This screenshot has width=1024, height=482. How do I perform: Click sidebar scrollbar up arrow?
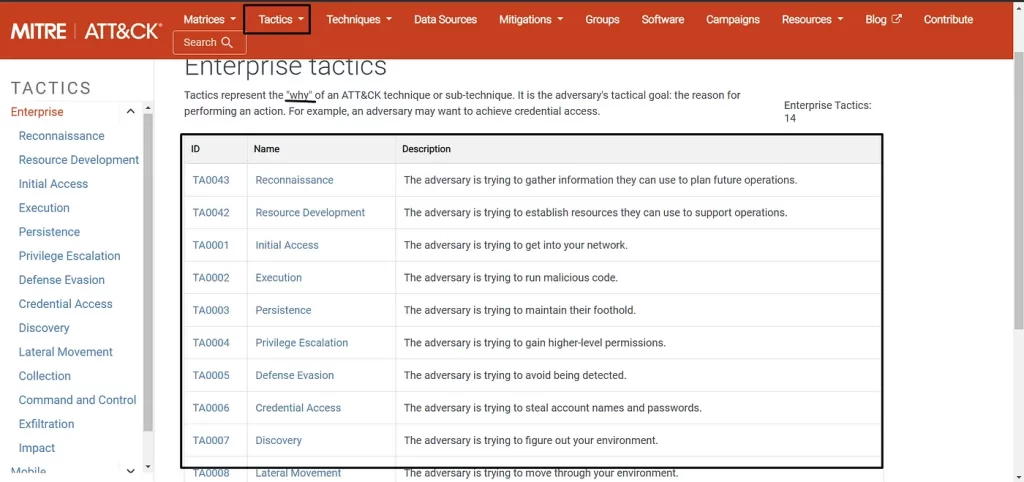pyautogui.click(x=148, y=107)
